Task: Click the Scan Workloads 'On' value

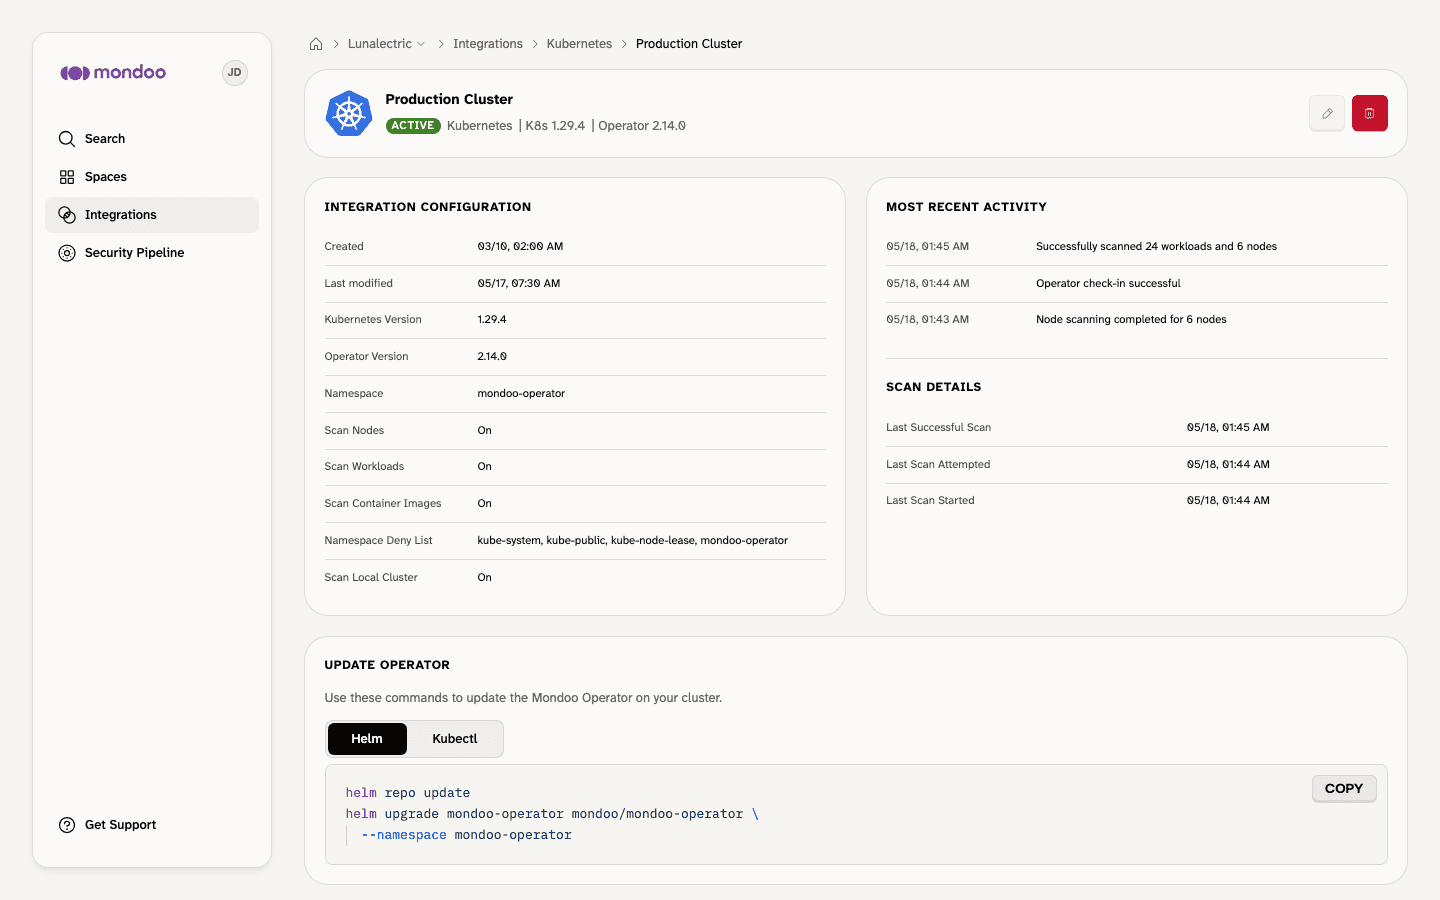Action: [484, 467]
